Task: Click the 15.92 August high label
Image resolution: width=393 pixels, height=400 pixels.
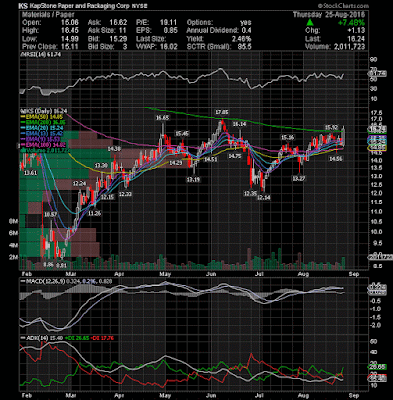Action: tap(331, 127)
